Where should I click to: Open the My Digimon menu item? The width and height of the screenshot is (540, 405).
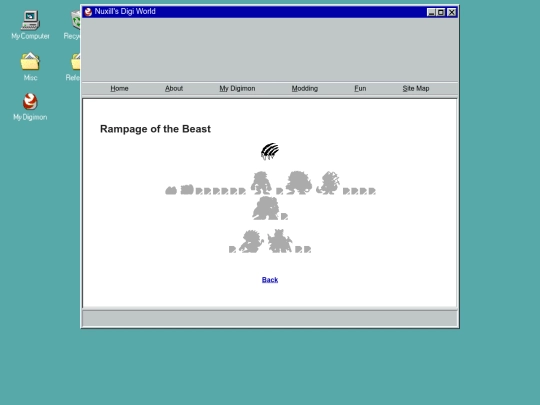[x=237, y=89]
